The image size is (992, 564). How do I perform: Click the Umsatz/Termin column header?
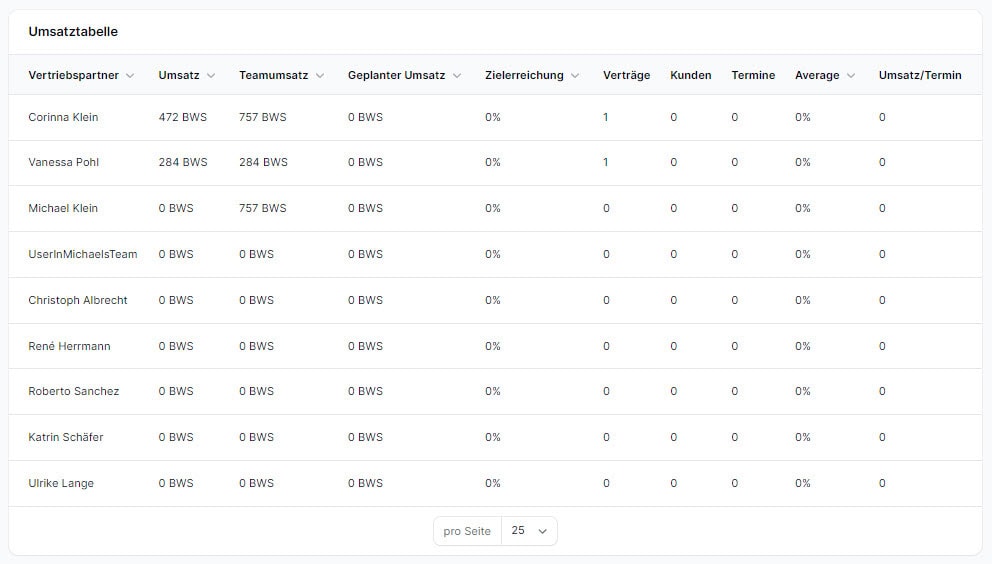pyautogui.click(x=920, y=75)
